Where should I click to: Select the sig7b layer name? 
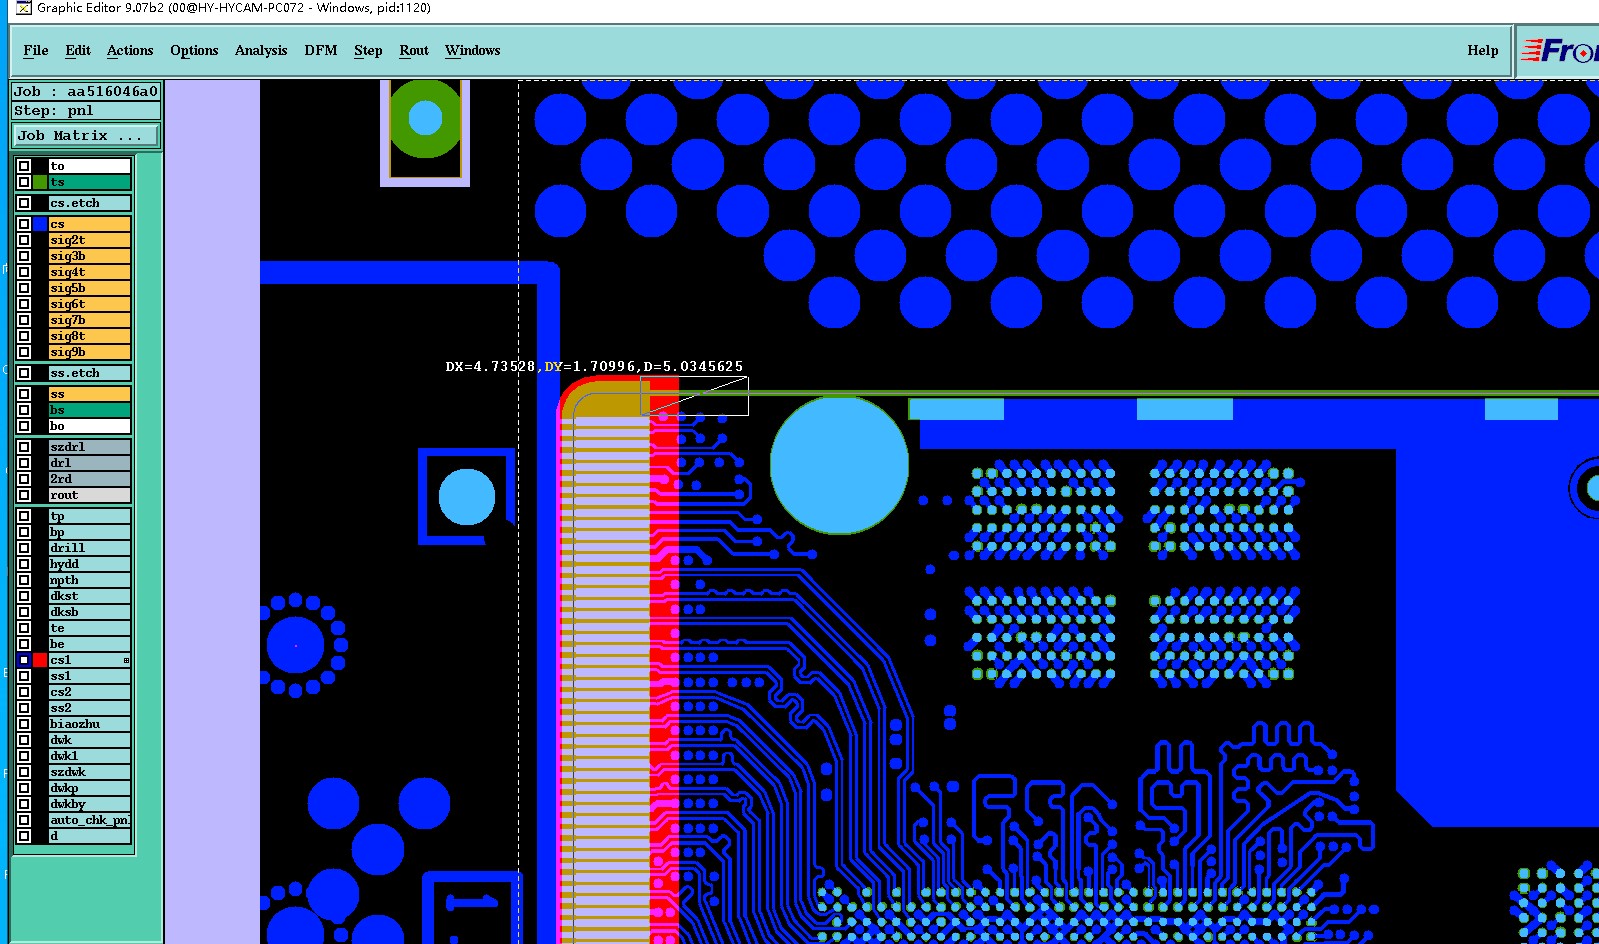click(90, 320)
